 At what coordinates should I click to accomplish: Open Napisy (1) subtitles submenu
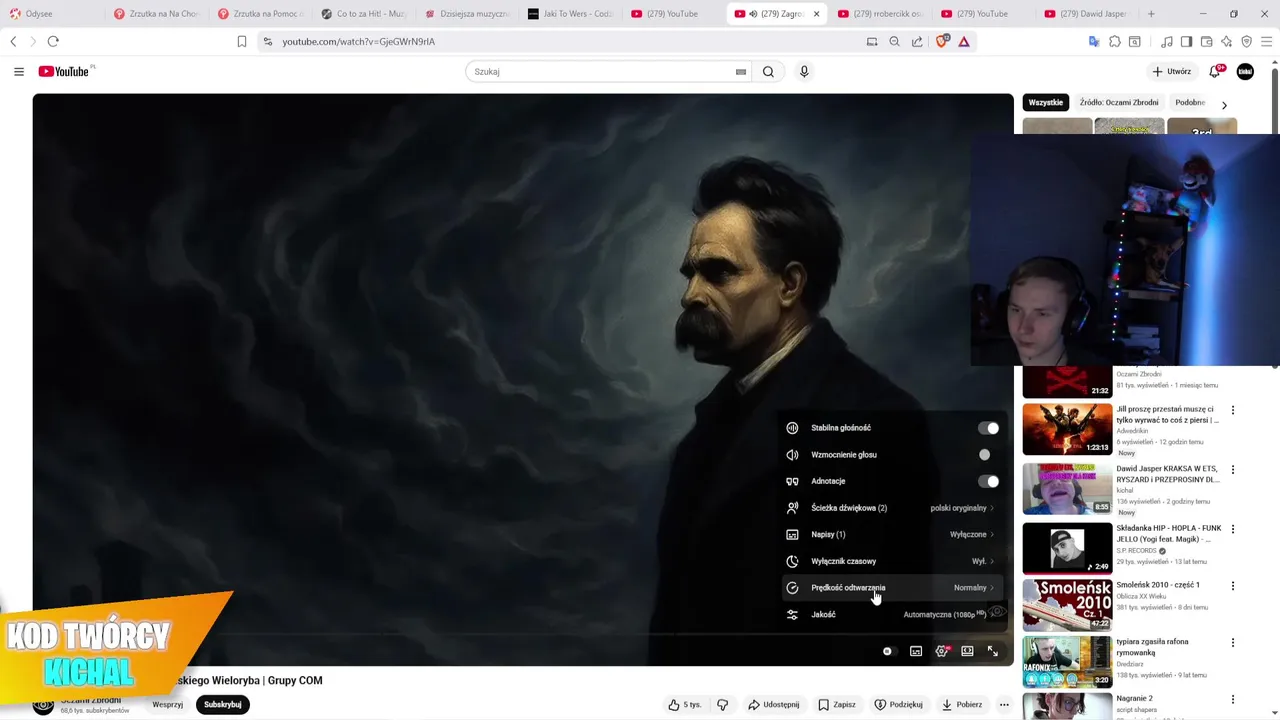click(891, 534)
